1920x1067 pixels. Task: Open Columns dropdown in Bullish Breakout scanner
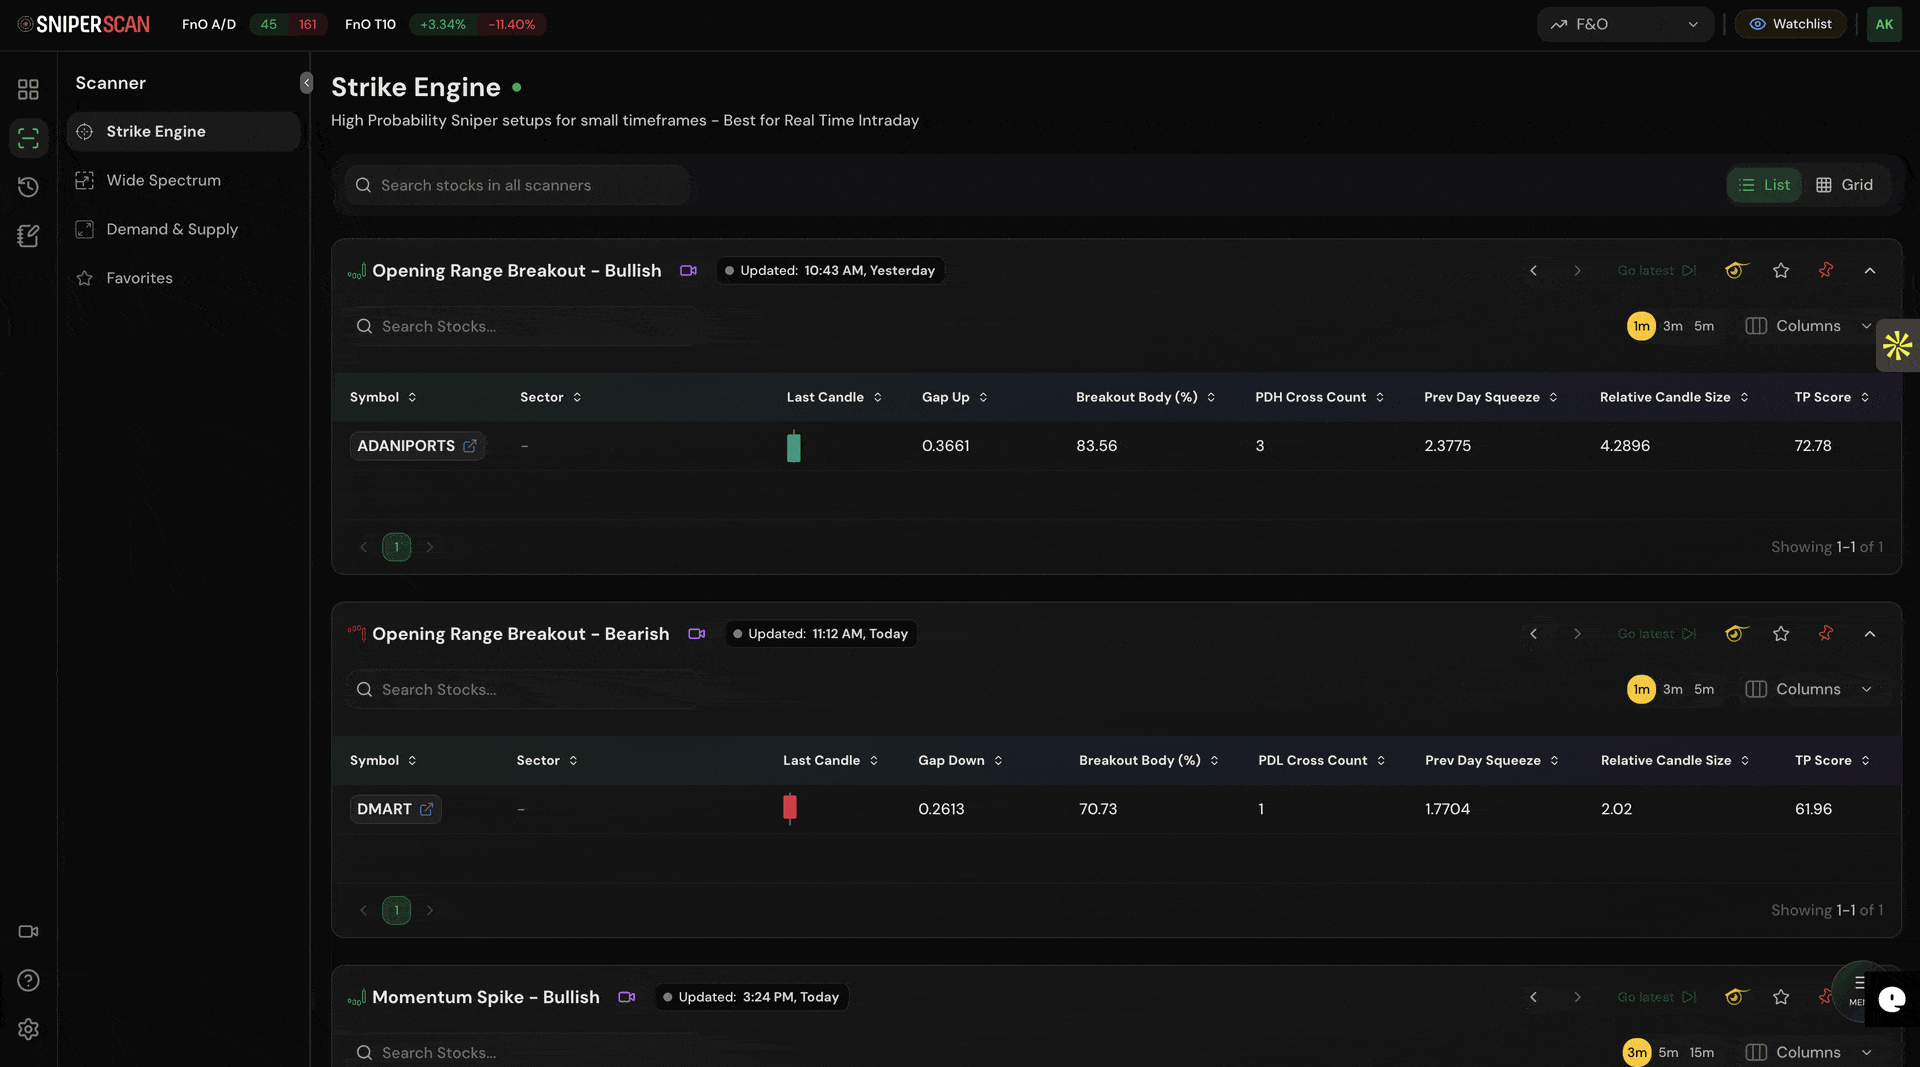pos(1808,326)
